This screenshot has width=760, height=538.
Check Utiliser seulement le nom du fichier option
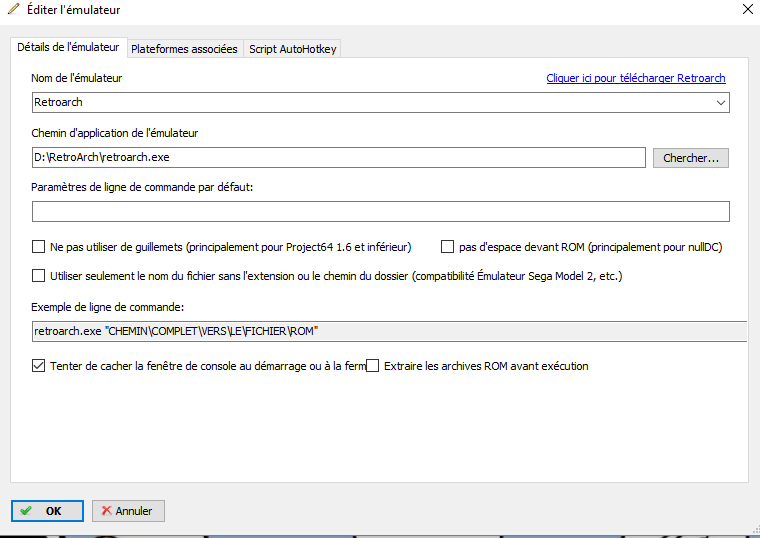coord(38,276)
